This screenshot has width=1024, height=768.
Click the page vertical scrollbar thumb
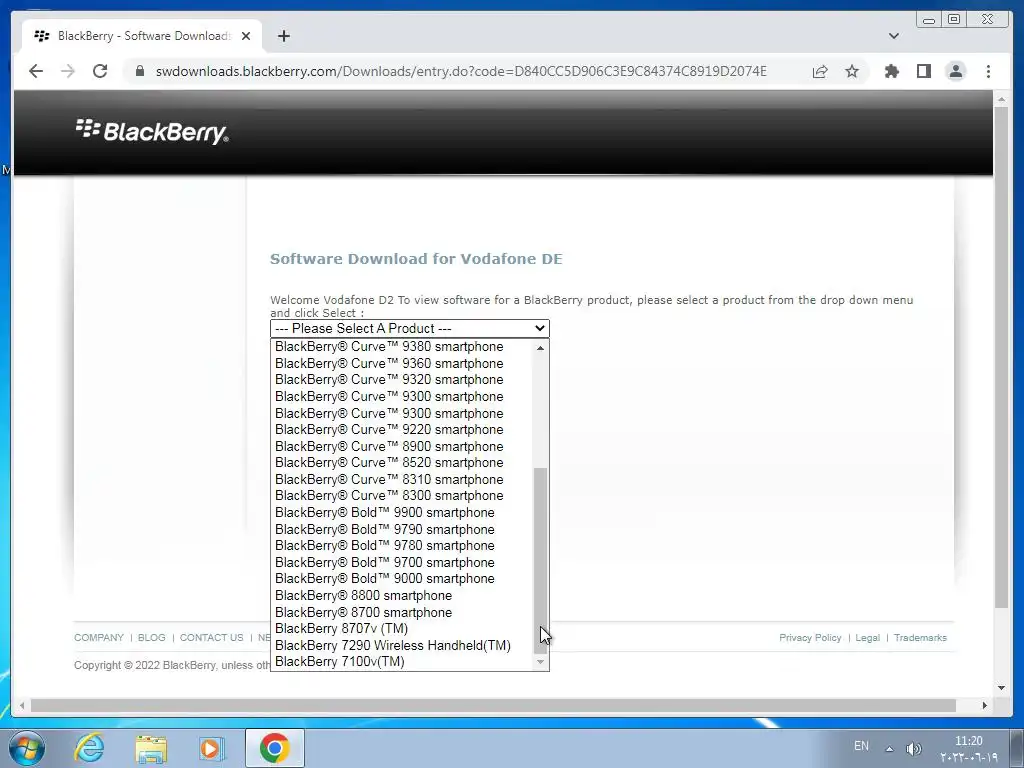(1001, 357)
